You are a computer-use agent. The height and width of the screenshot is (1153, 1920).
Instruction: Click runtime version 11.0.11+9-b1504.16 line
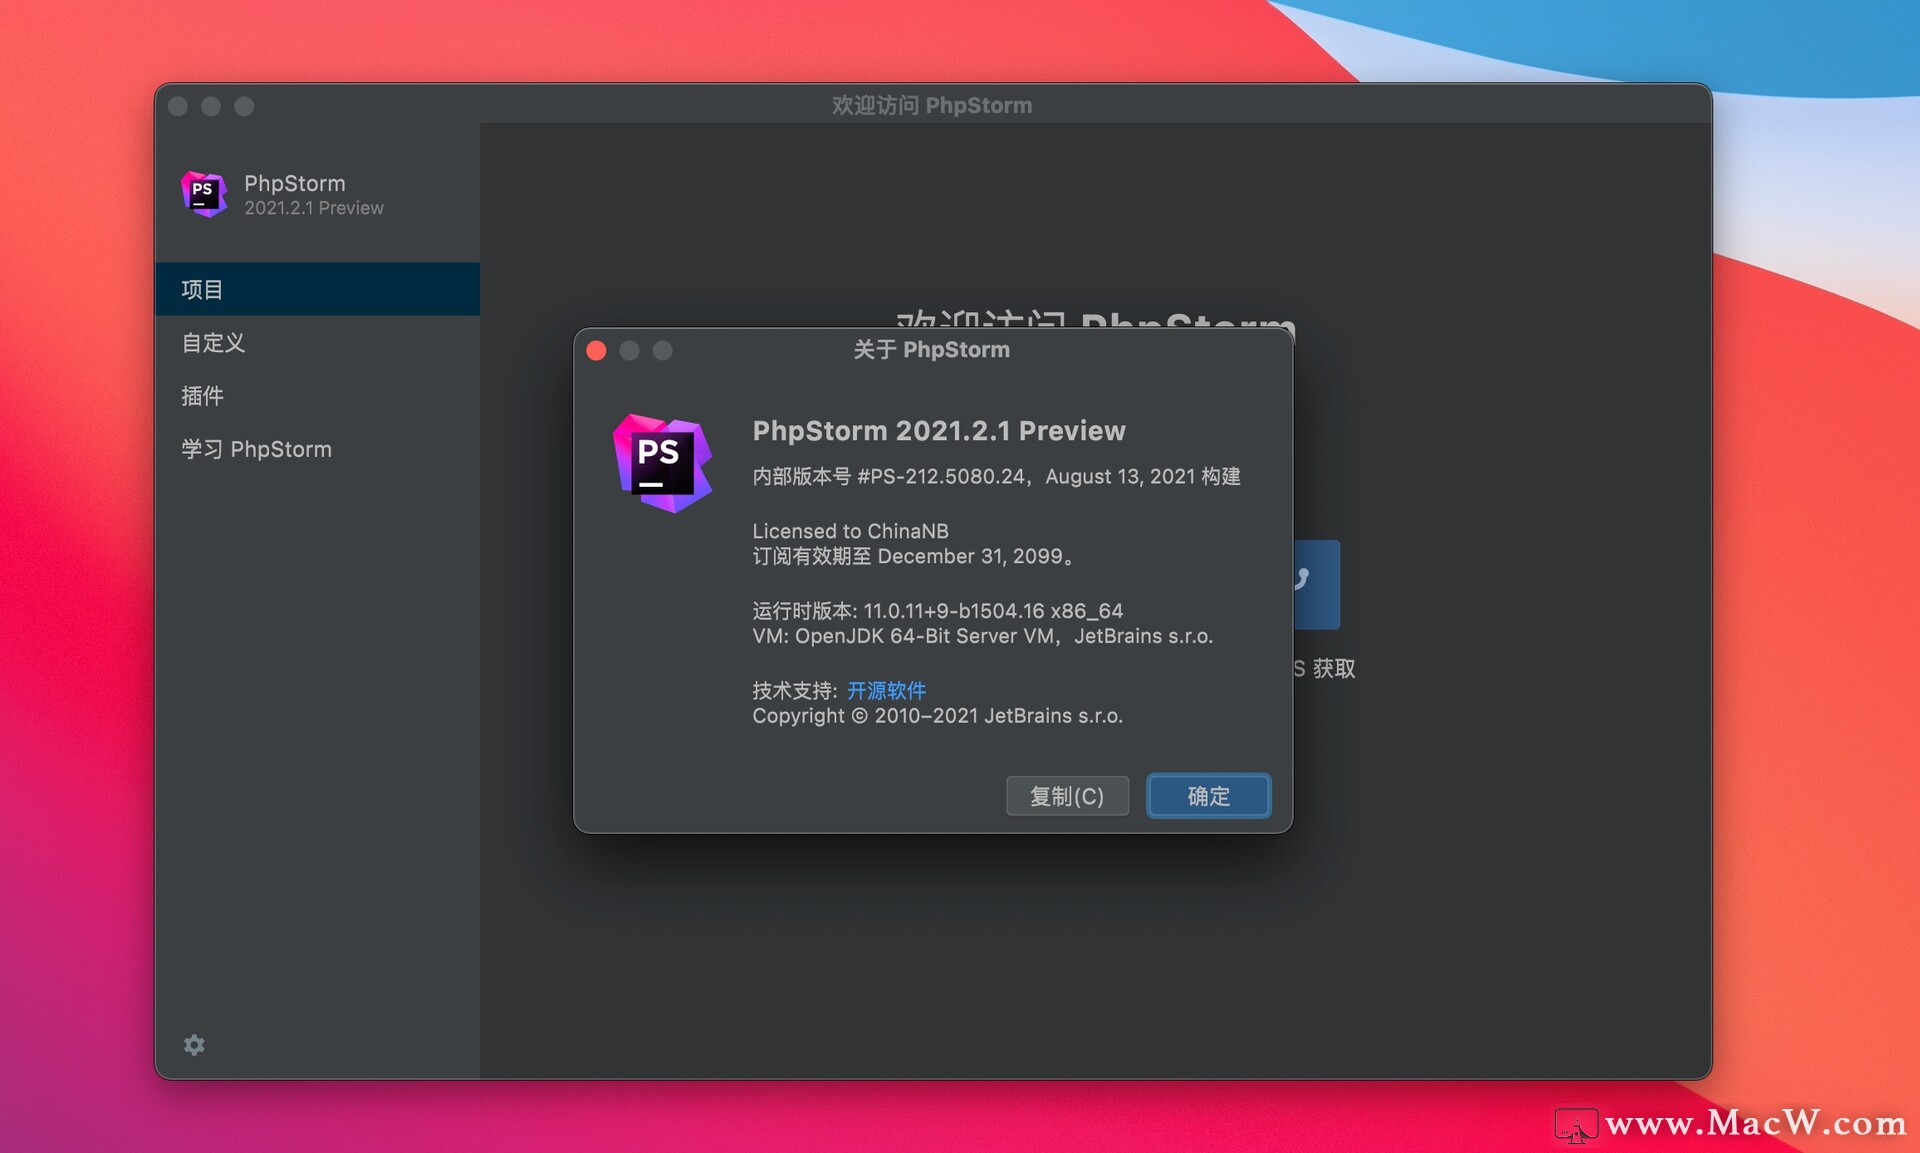(x=937, y=611)
